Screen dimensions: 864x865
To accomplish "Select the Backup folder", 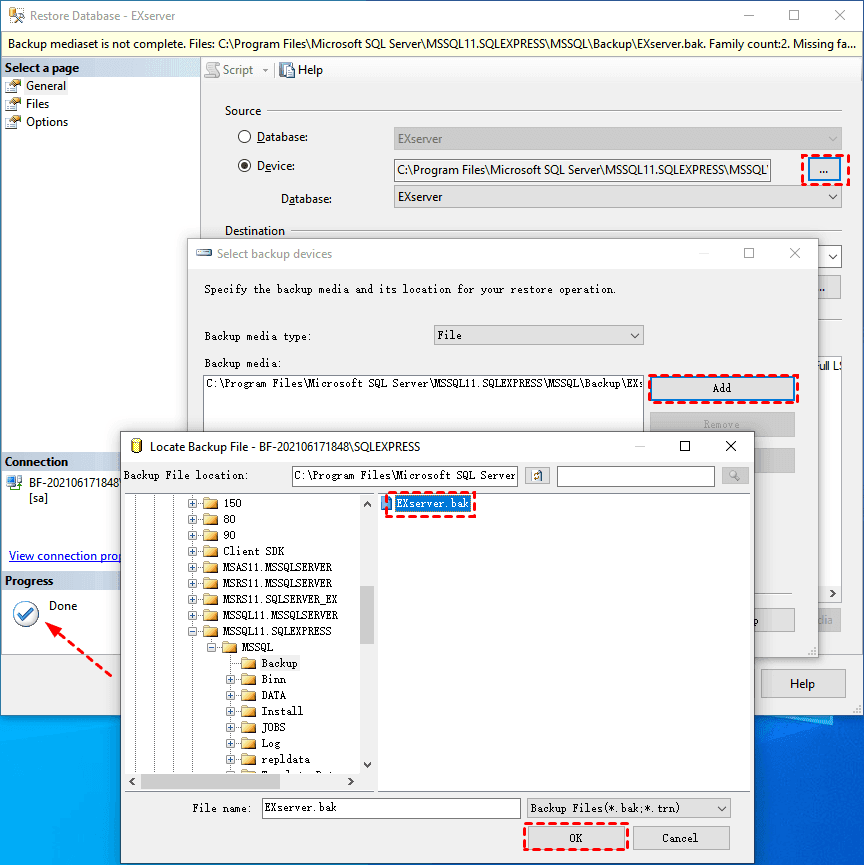I will (x=279, y=663).
